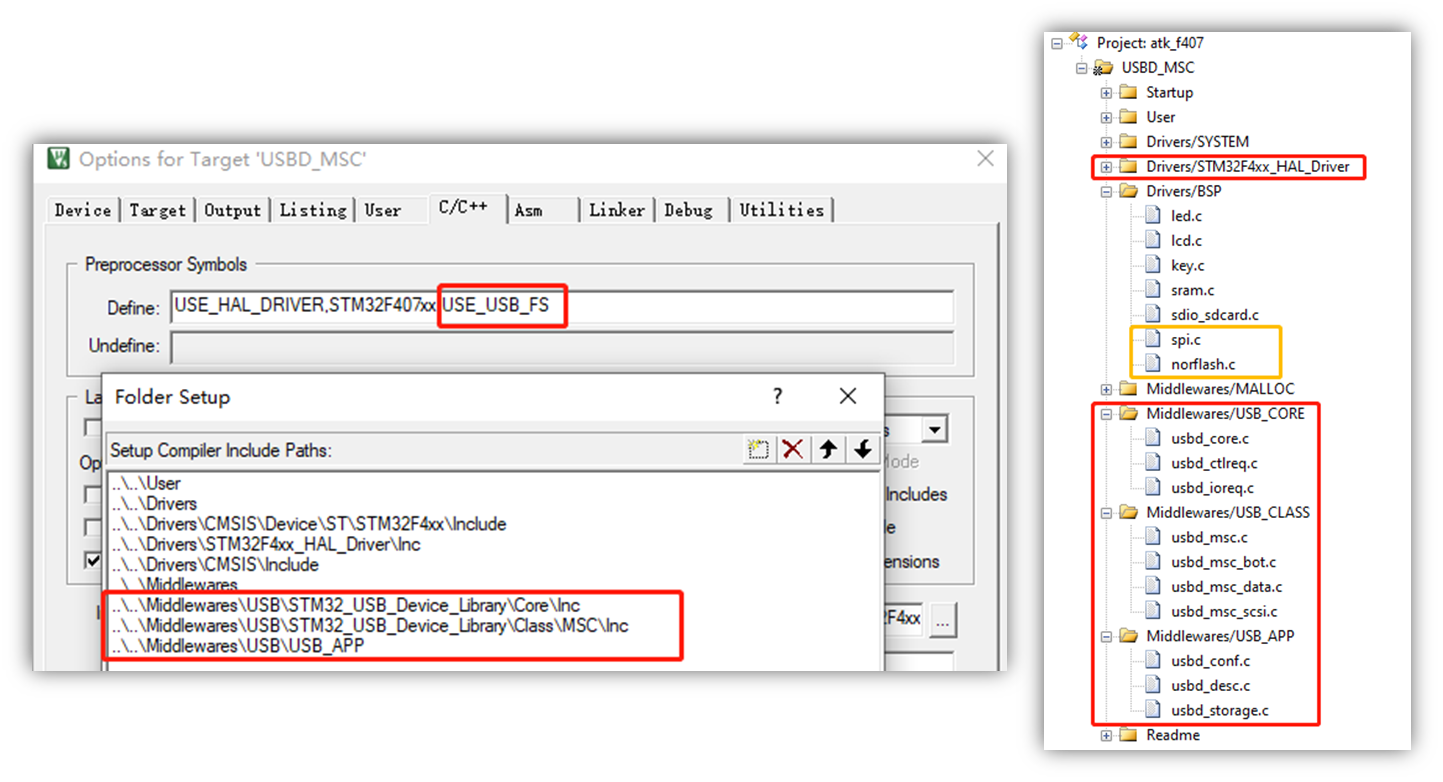Click the spi.c file icon
This screenshot has width=1443, height=782.
click(x=1153, y=340)
